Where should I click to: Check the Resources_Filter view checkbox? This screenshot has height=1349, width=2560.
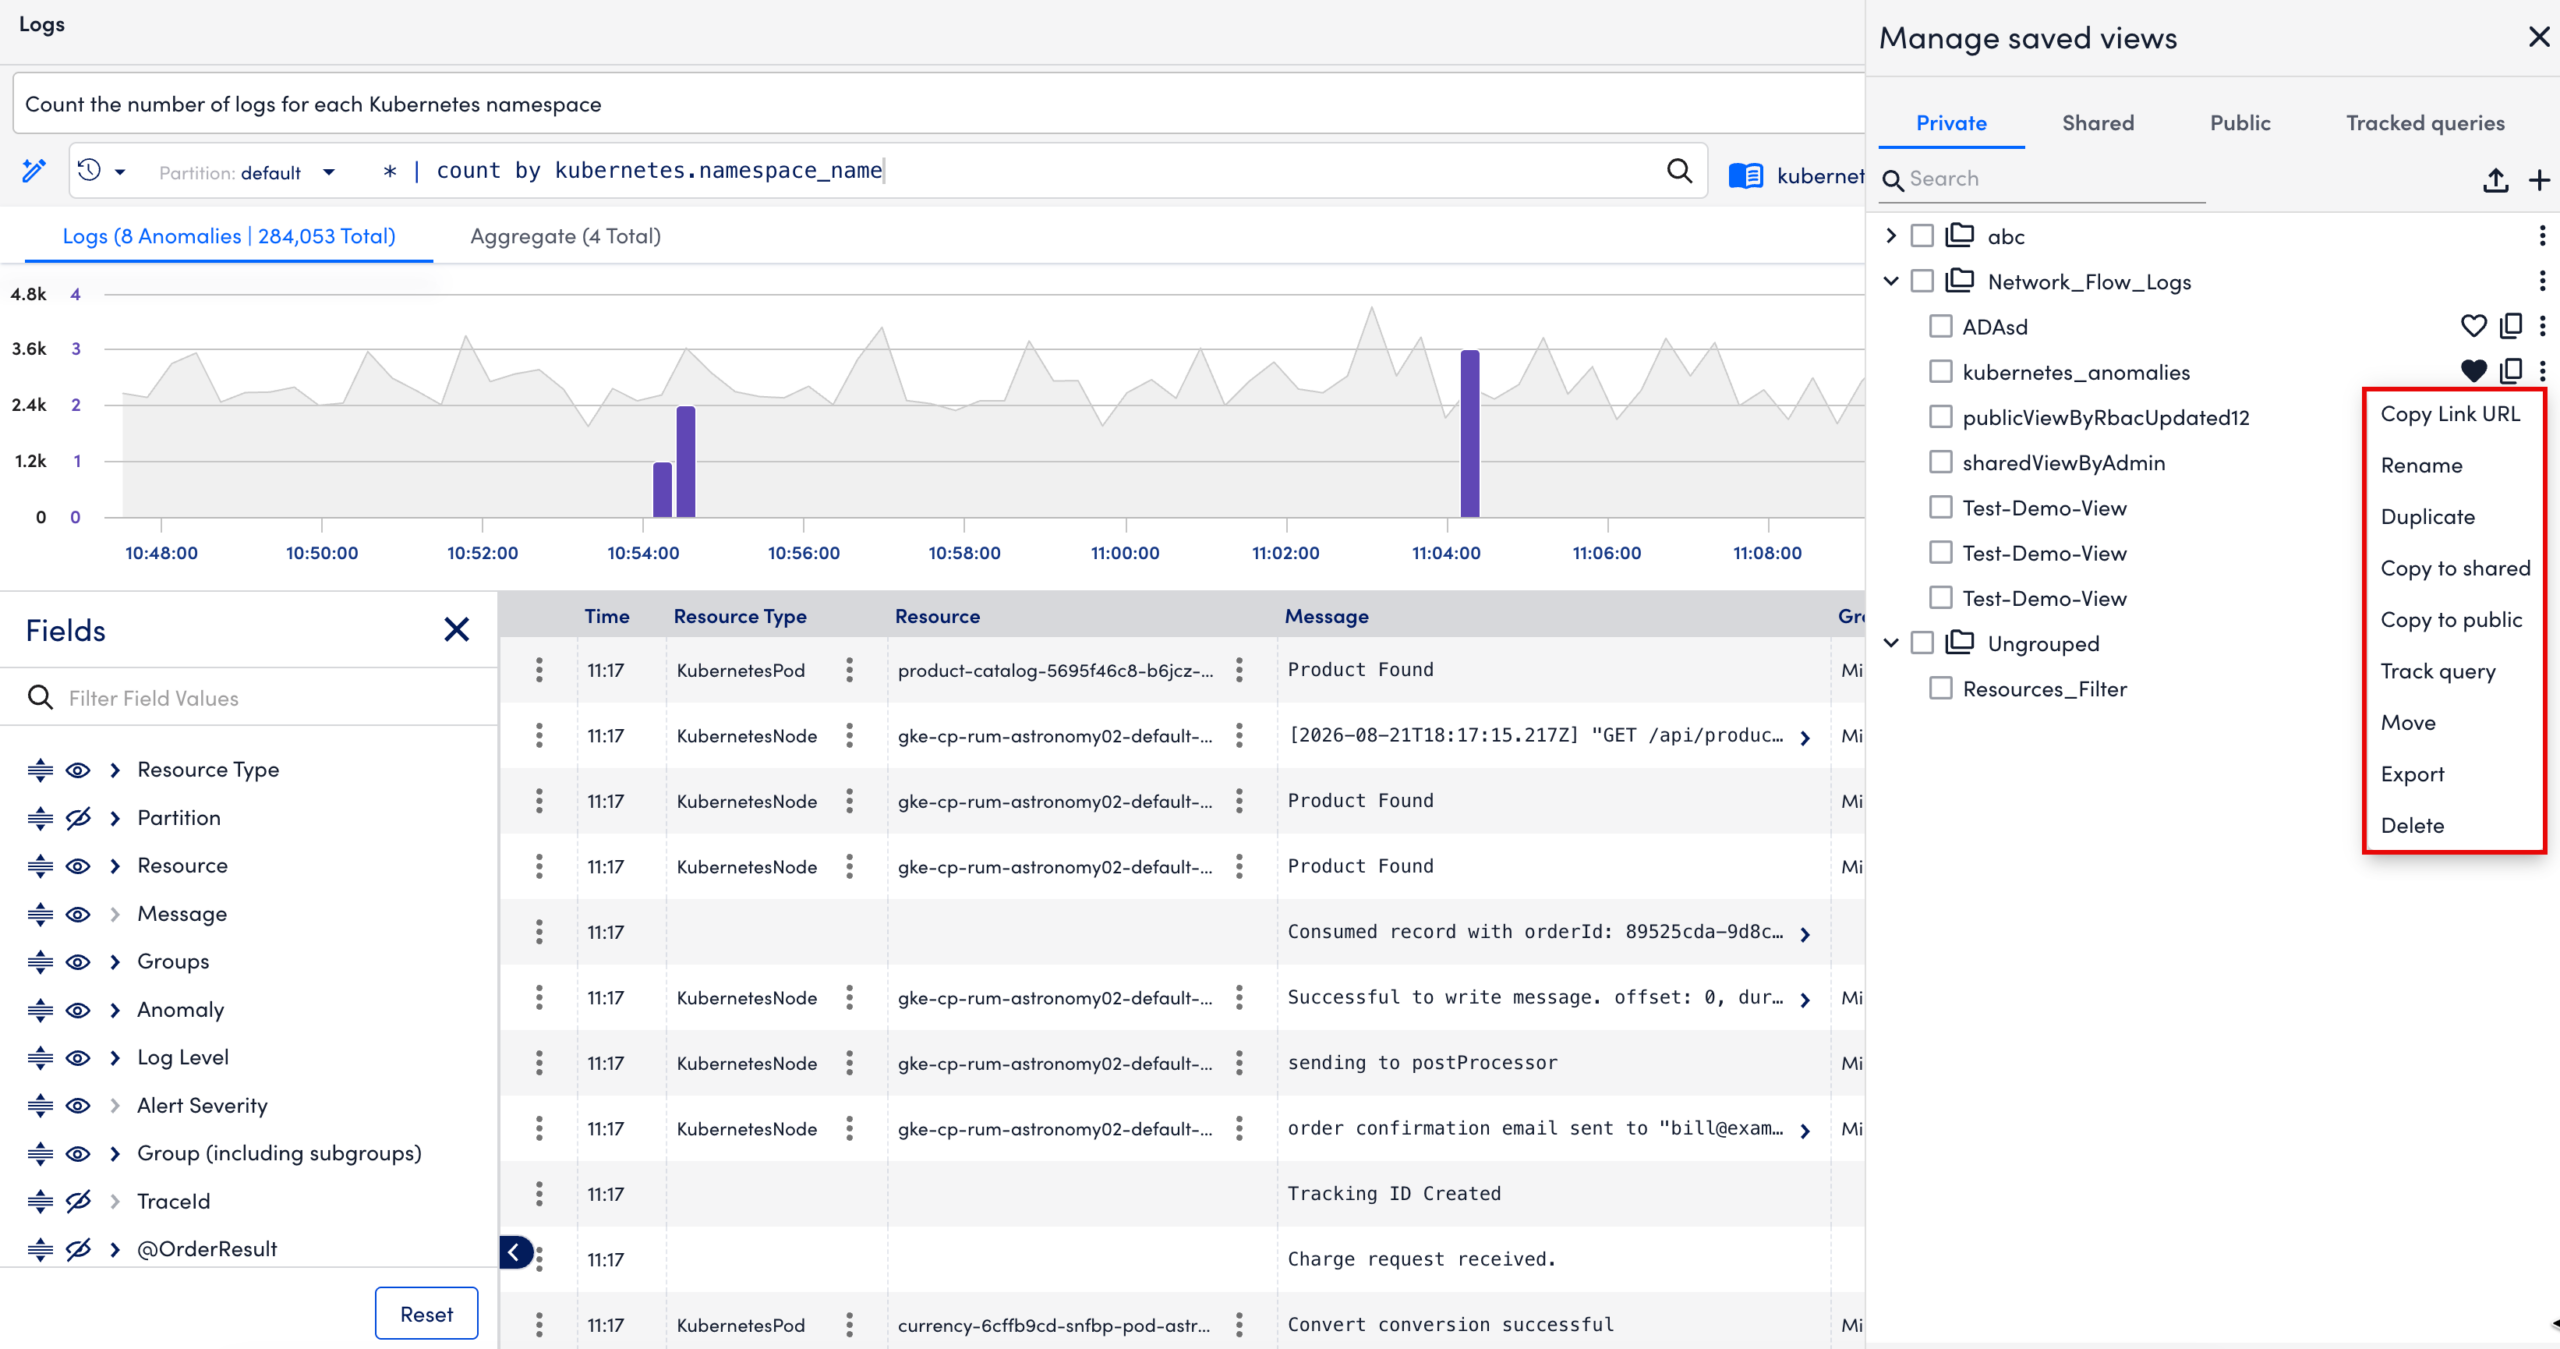[x=1941, y=688]
